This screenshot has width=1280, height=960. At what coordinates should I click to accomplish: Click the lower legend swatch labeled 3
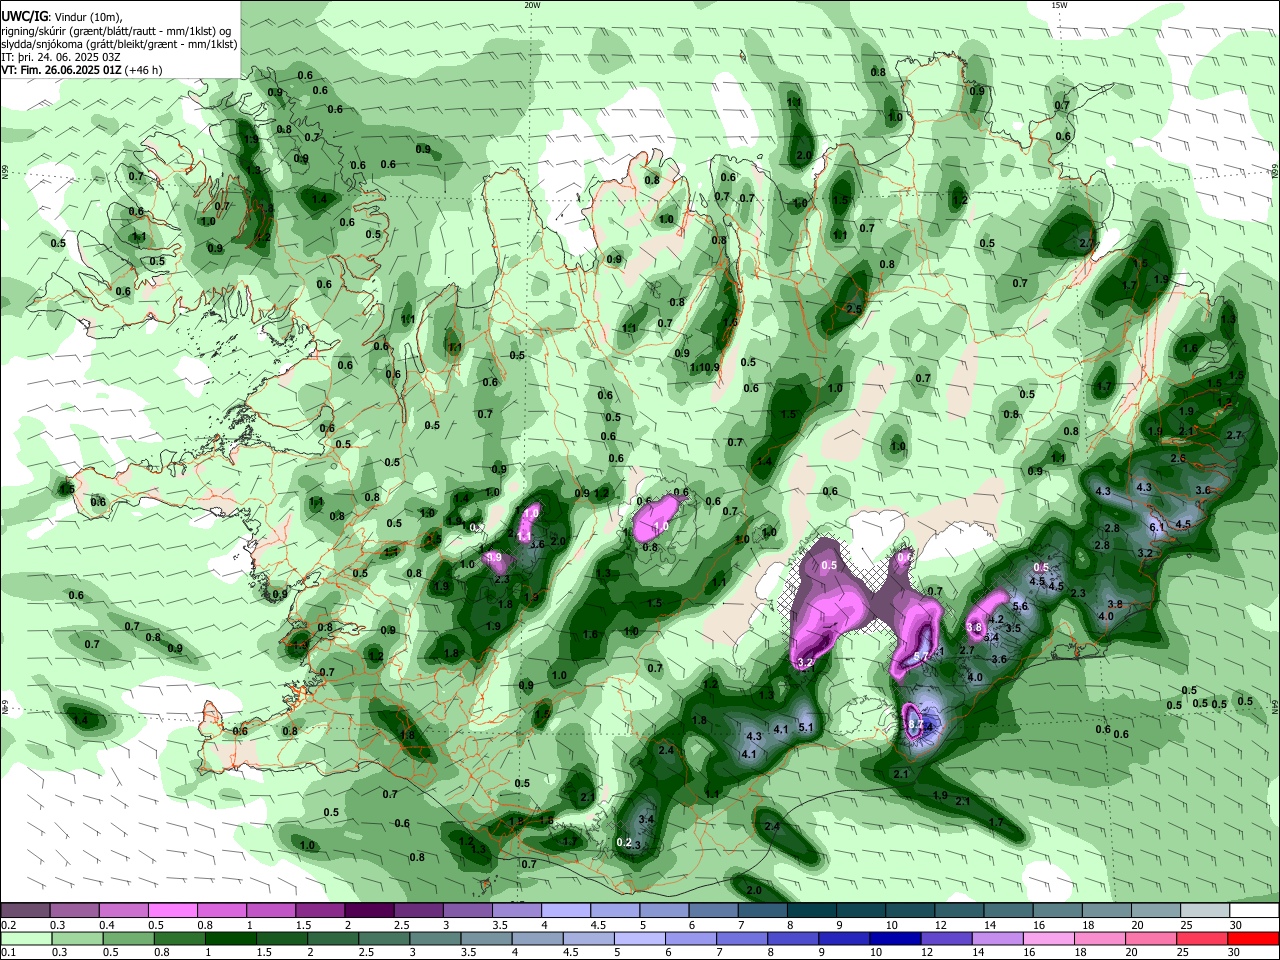click(436, 939)
